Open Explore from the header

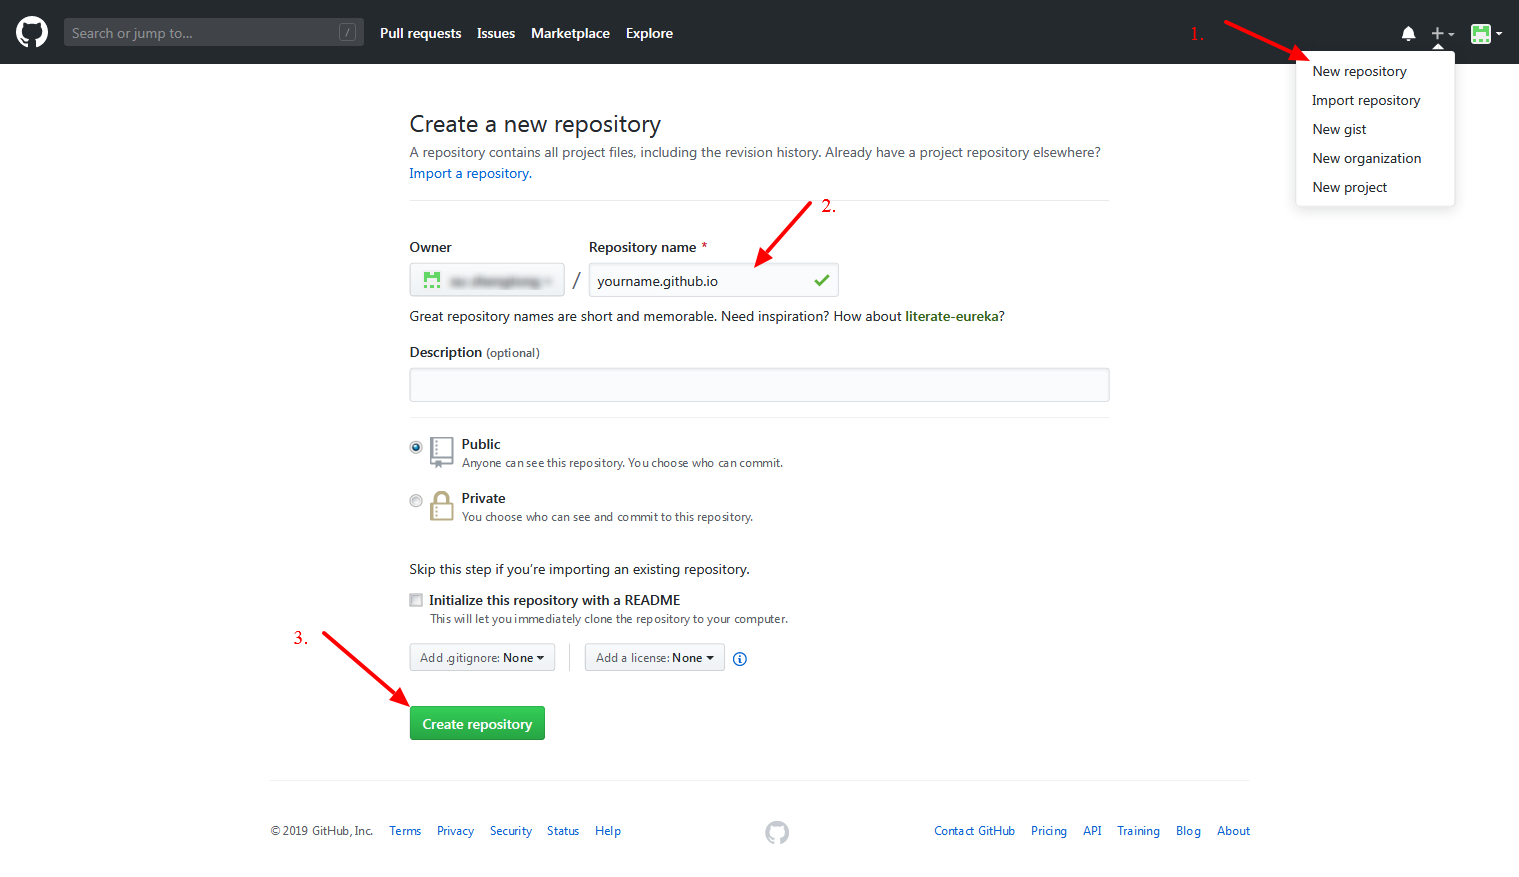(x=649, y=33)
